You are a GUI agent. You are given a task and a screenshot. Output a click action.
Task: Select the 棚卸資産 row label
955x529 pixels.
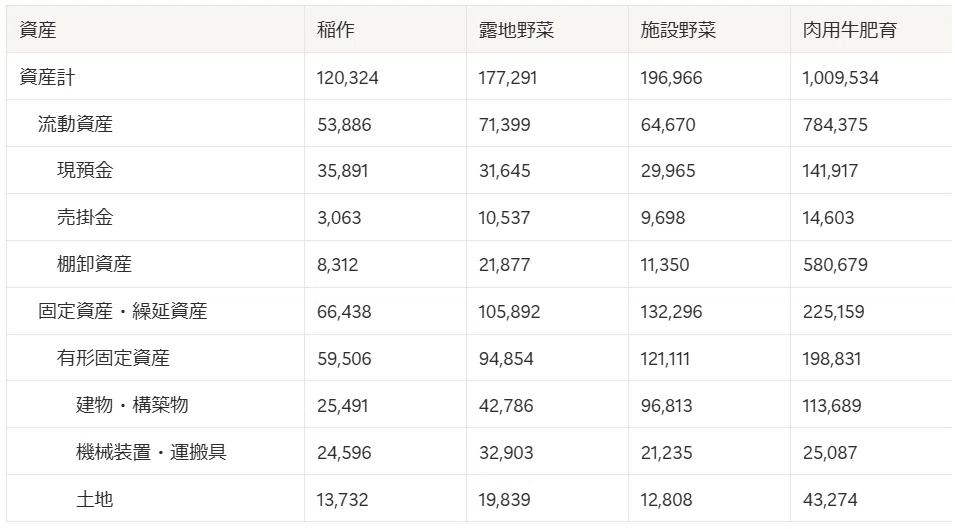pos(94,264)
